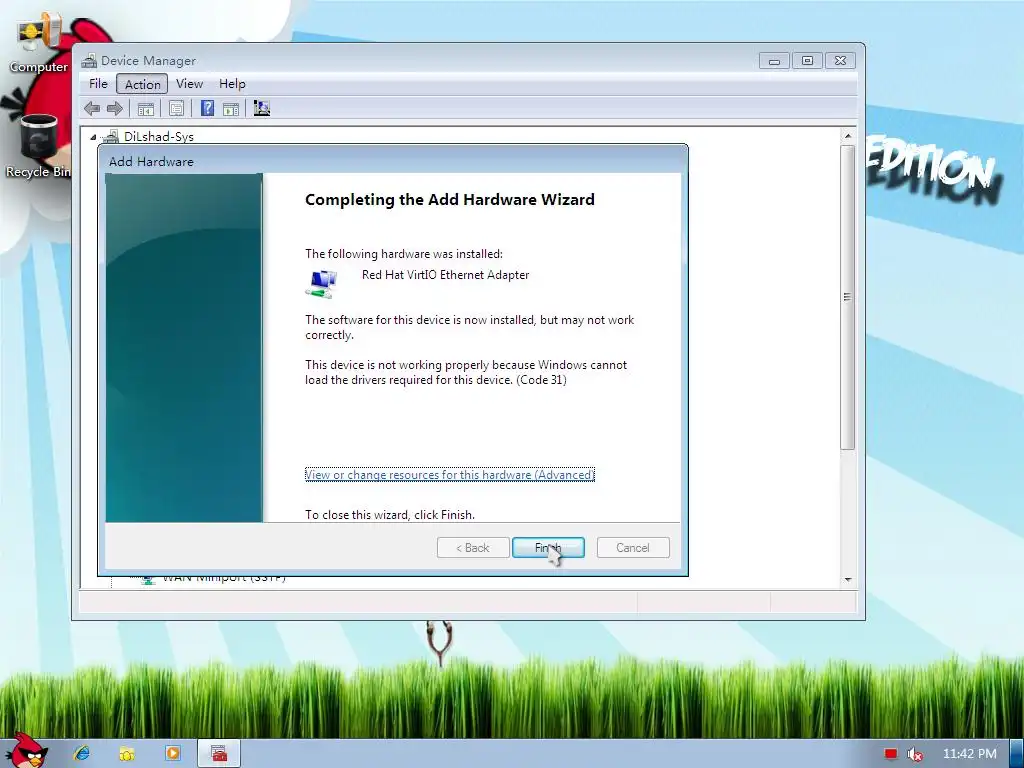Open View or change resources (Advanced) link
1024x768 pixels.
point(450,475)
